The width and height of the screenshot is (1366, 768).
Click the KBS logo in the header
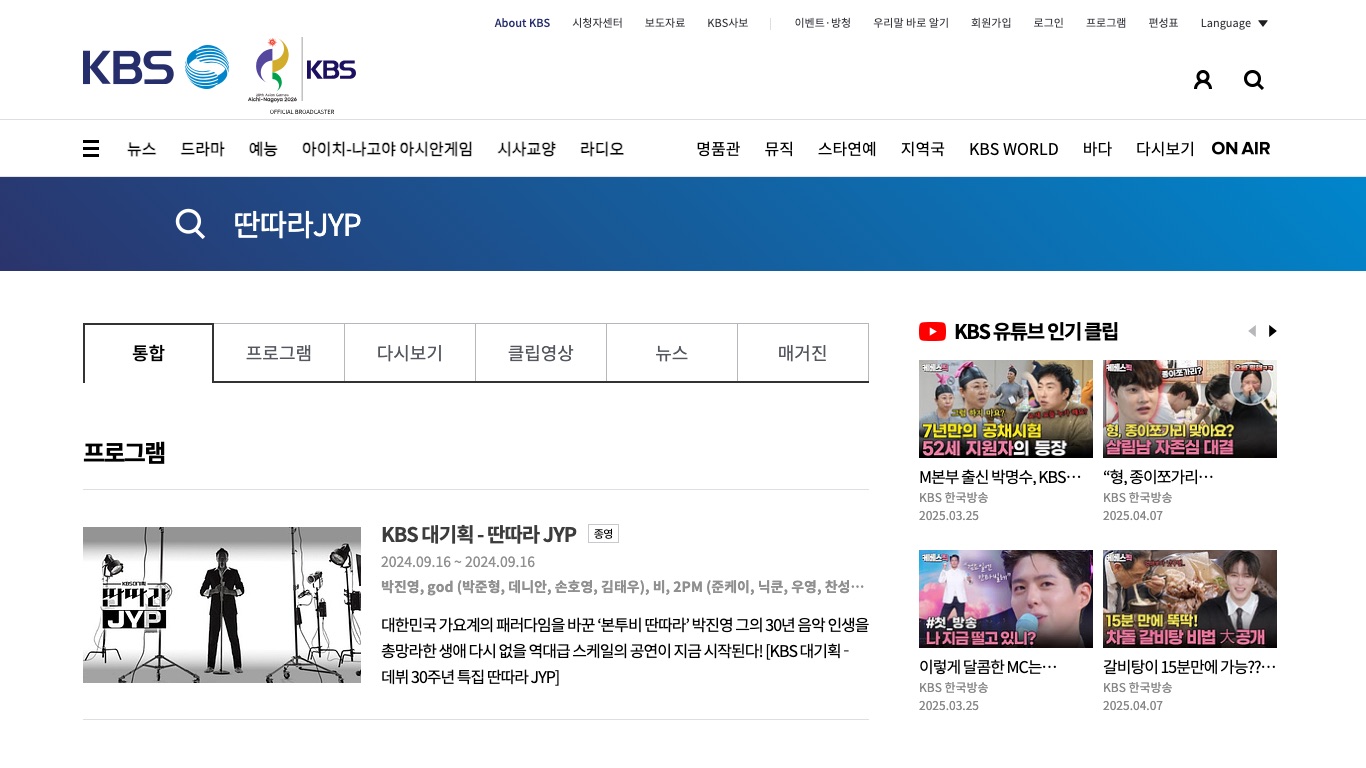point(156,67)
